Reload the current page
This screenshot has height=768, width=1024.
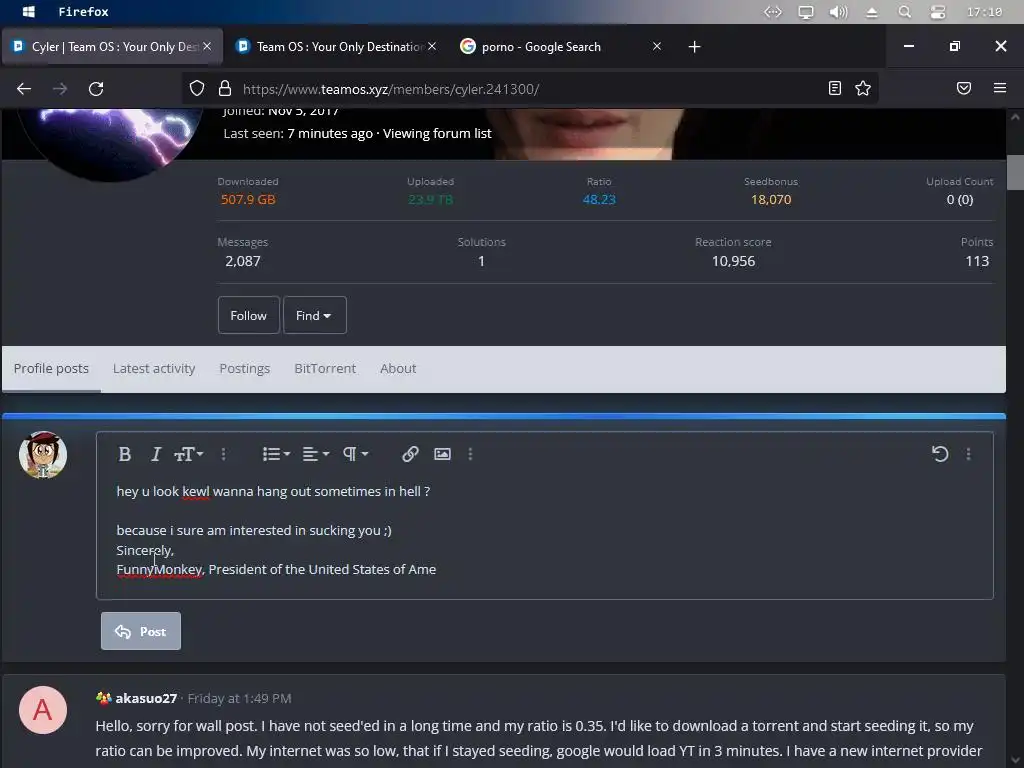(x=96, y=89)
